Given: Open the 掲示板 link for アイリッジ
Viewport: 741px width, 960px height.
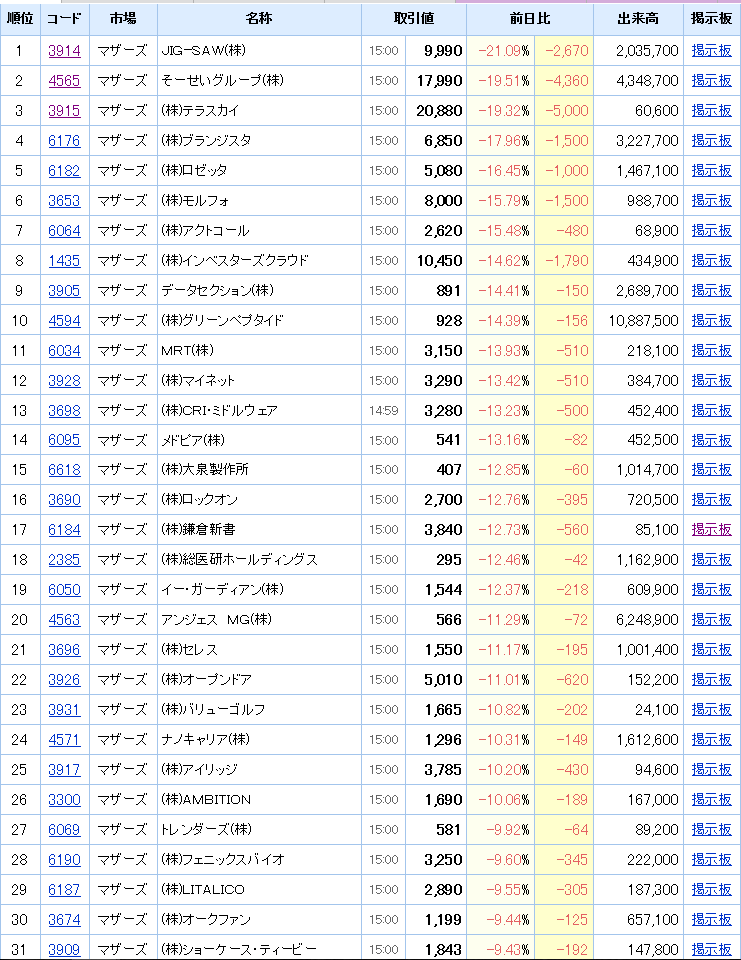Looking at the screenshot, I should (x=712, y=770).
